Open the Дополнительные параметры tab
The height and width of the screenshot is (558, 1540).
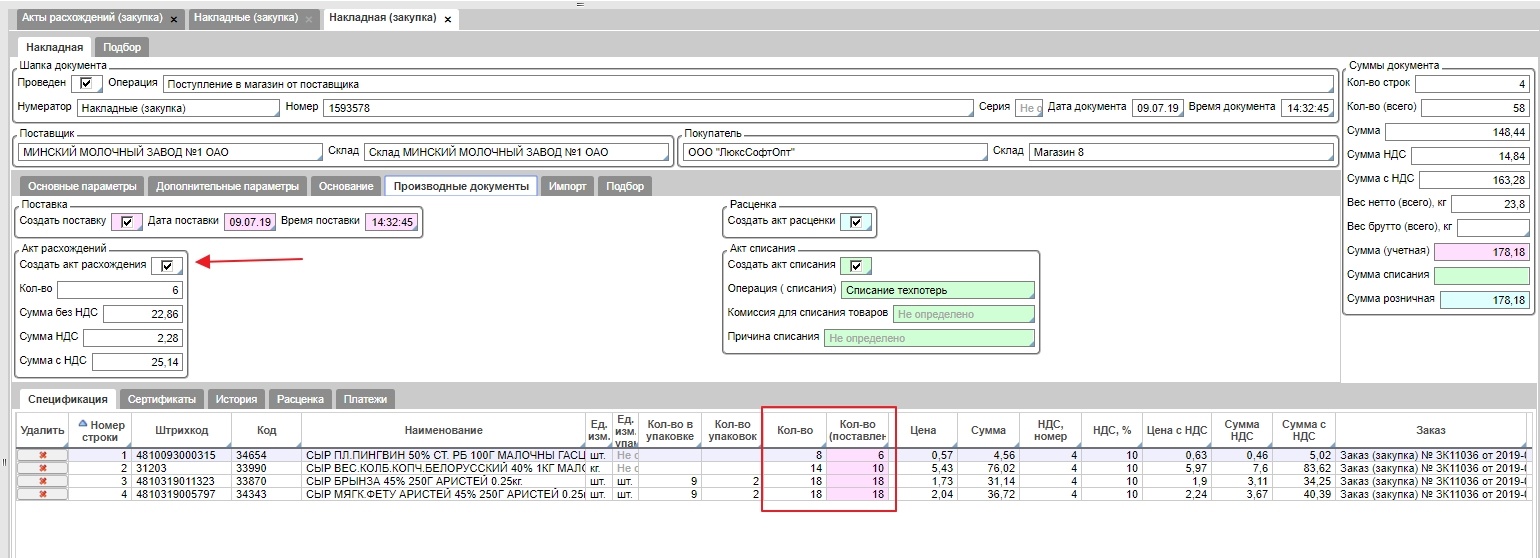click(227, 186)
